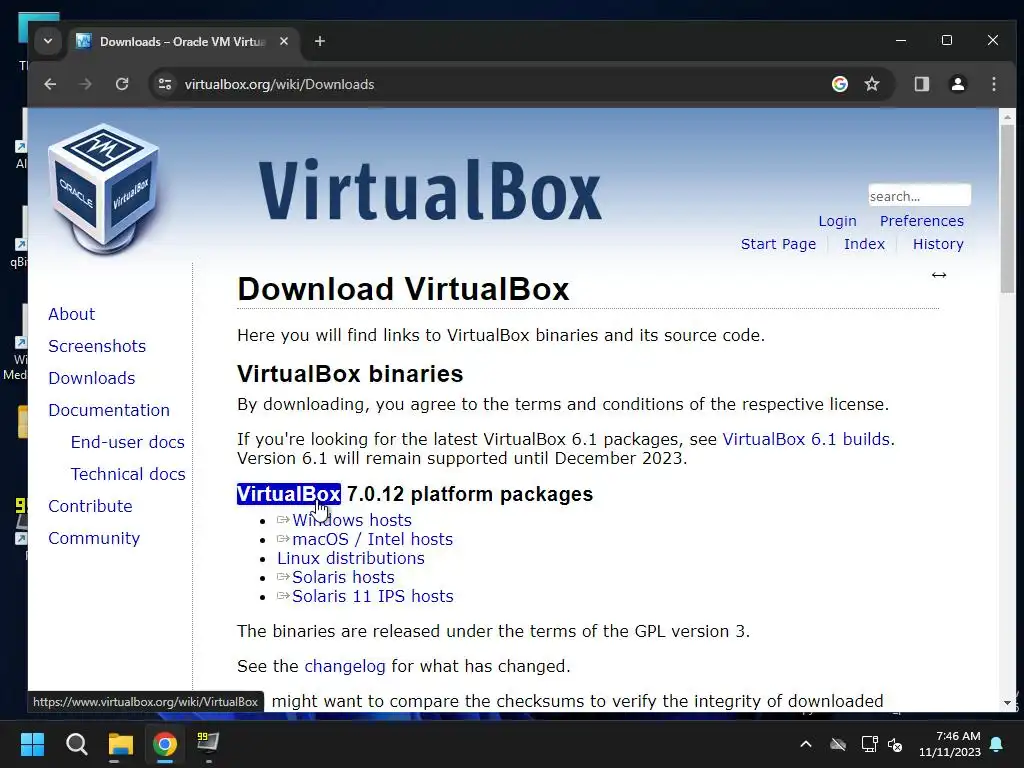This screenshot has width=1024, height=768.
Task: Open the Index link
Action: [x=864, y=244]
